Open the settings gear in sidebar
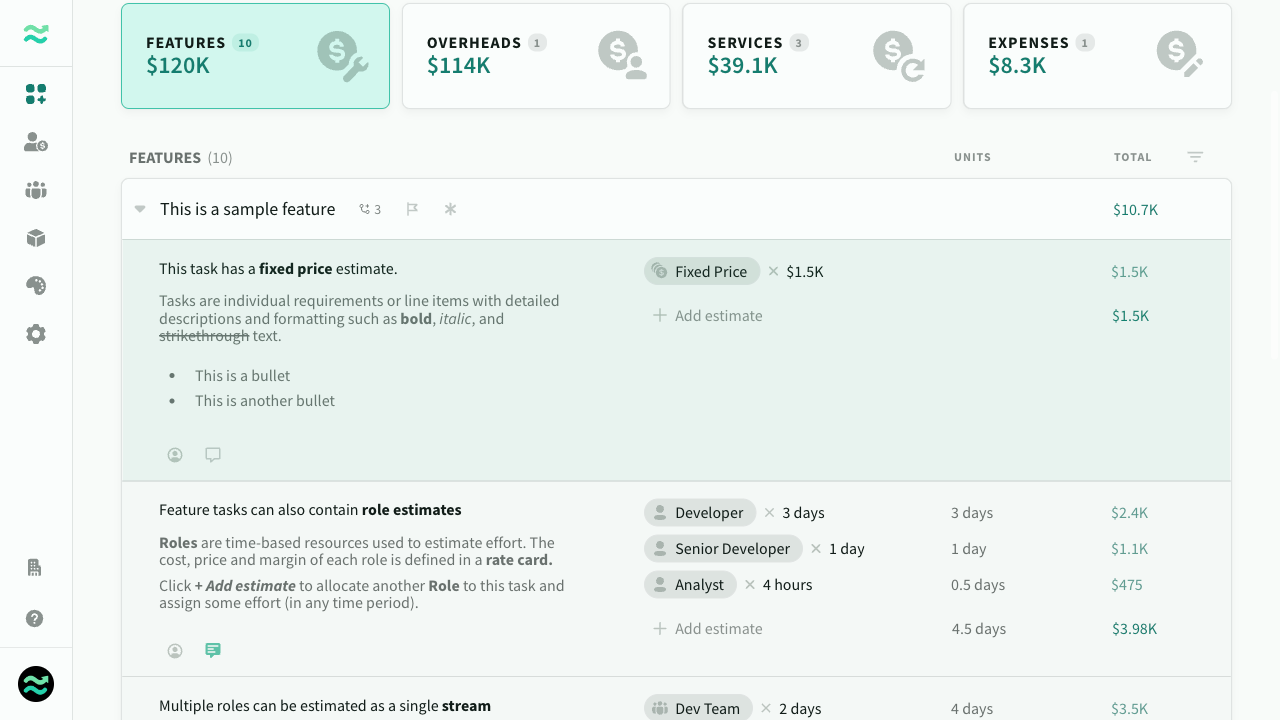This screenshot has height=720, width=1280. (36, 334)
